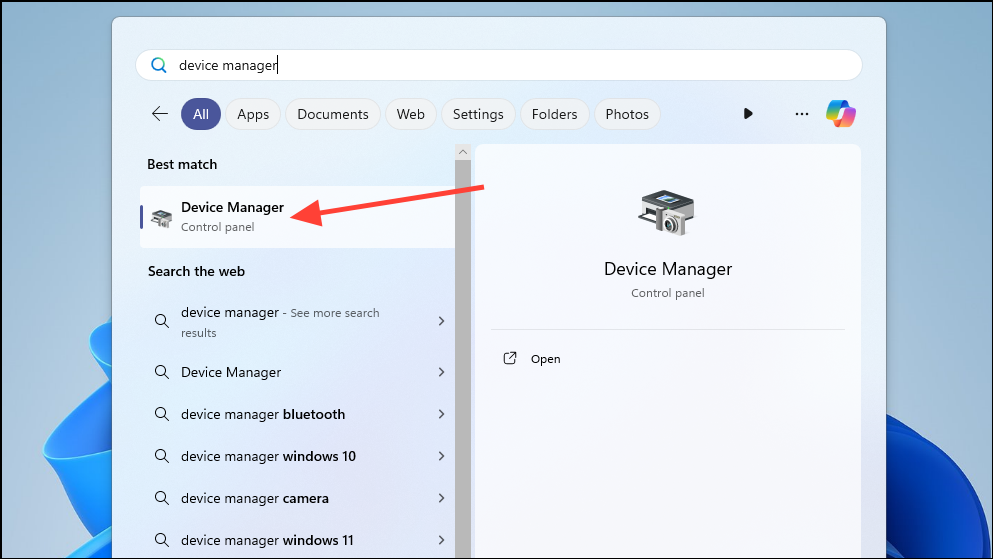Image resolution: width=993 pixels, height=559 pixels.
Task: Switch to the Apps filter tab
Action: pyautogui.click(x=253, y=114)
